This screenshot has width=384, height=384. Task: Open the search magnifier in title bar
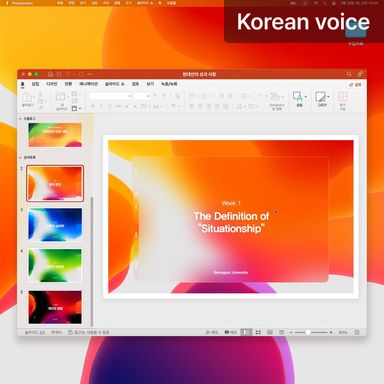[349, 74]
